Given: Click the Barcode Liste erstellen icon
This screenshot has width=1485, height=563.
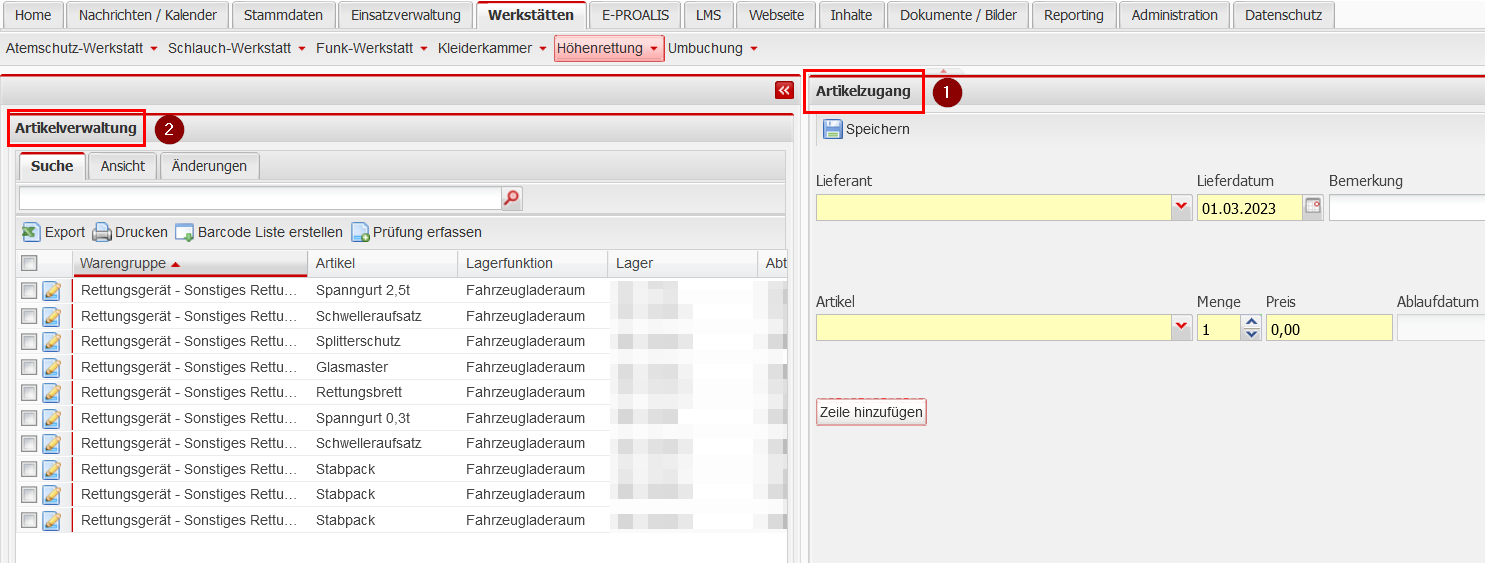Looking at the screenshot, I should click(184, 232).
